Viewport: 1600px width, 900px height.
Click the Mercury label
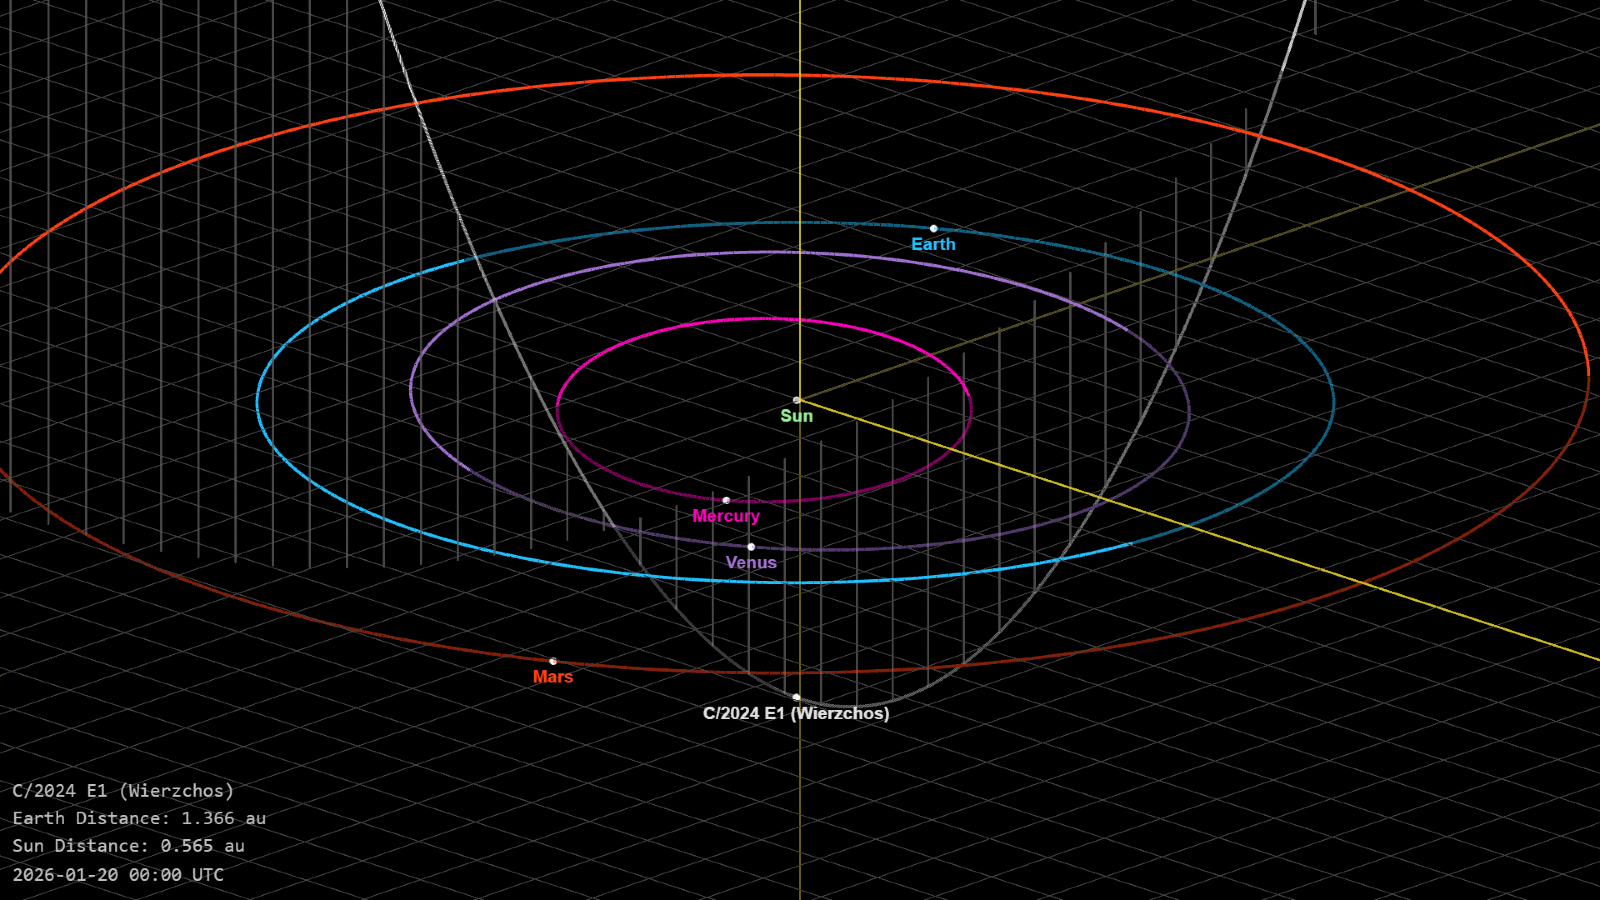(x=726, y=516)
